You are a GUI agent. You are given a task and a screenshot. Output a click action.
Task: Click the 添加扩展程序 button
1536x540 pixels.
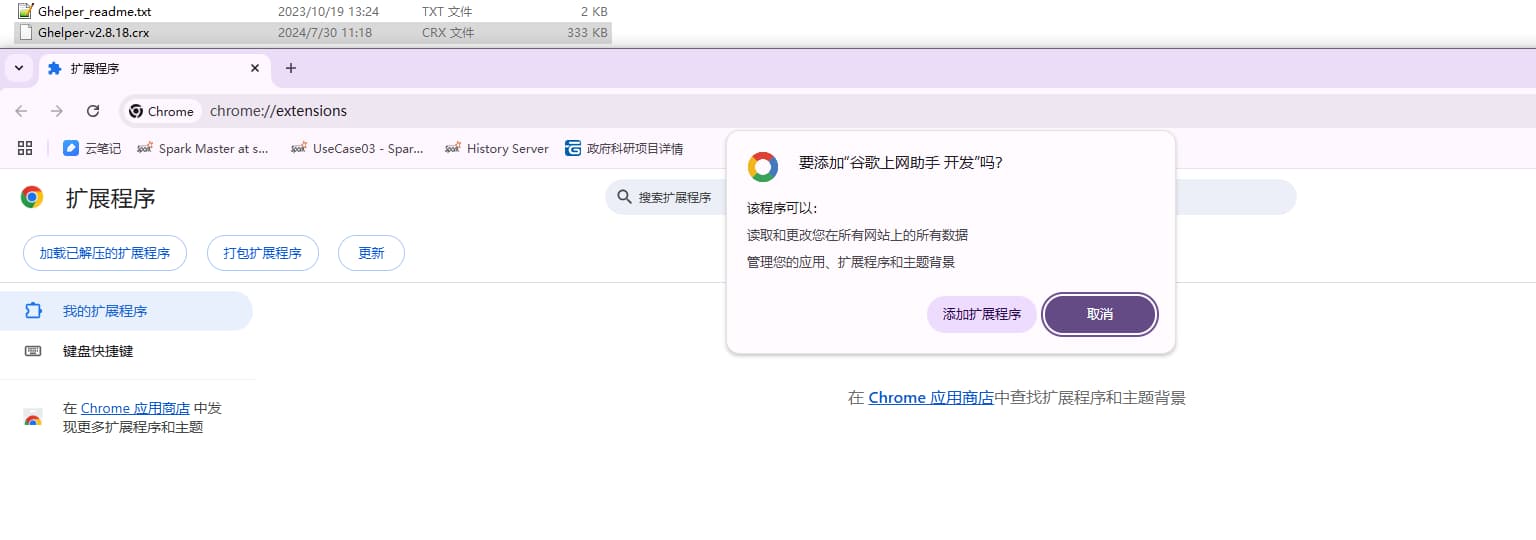tap(981, 314)
